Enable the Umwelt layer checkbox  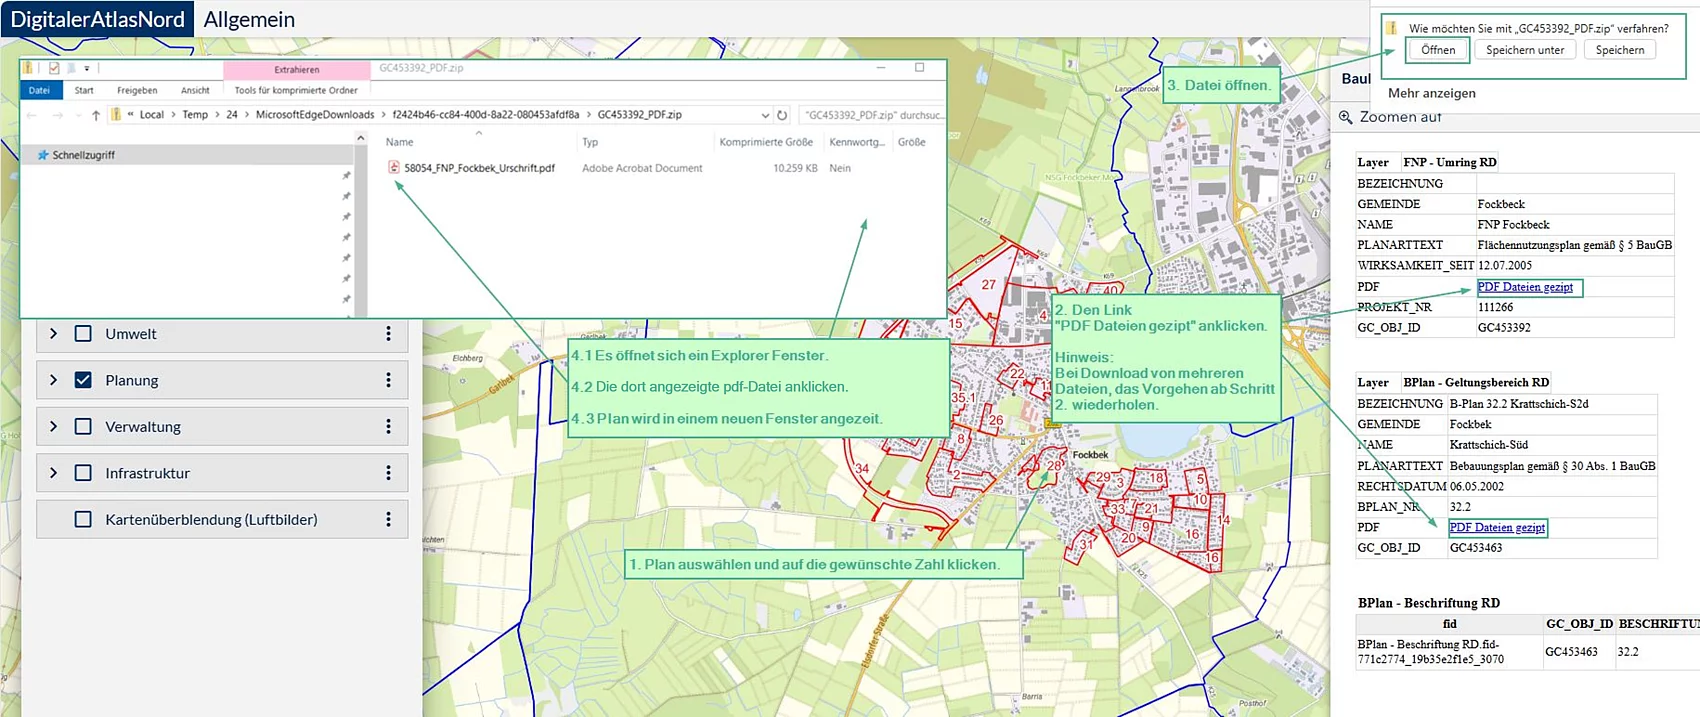pos(83,334)
